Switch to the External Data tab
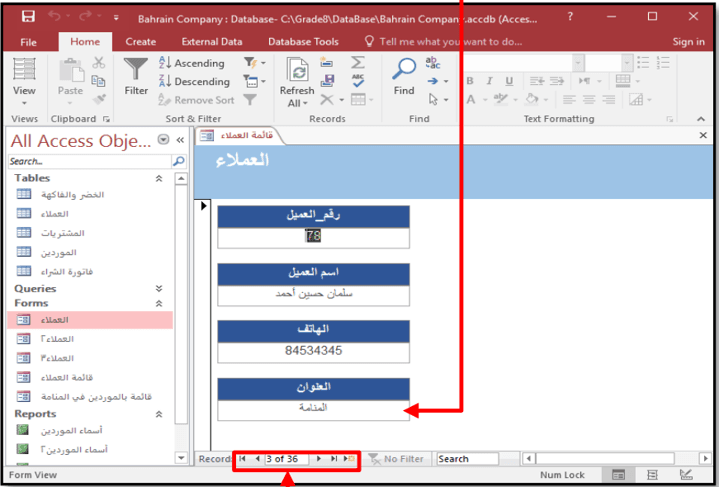This screenshot has height=487, width=719. (212, 42)
